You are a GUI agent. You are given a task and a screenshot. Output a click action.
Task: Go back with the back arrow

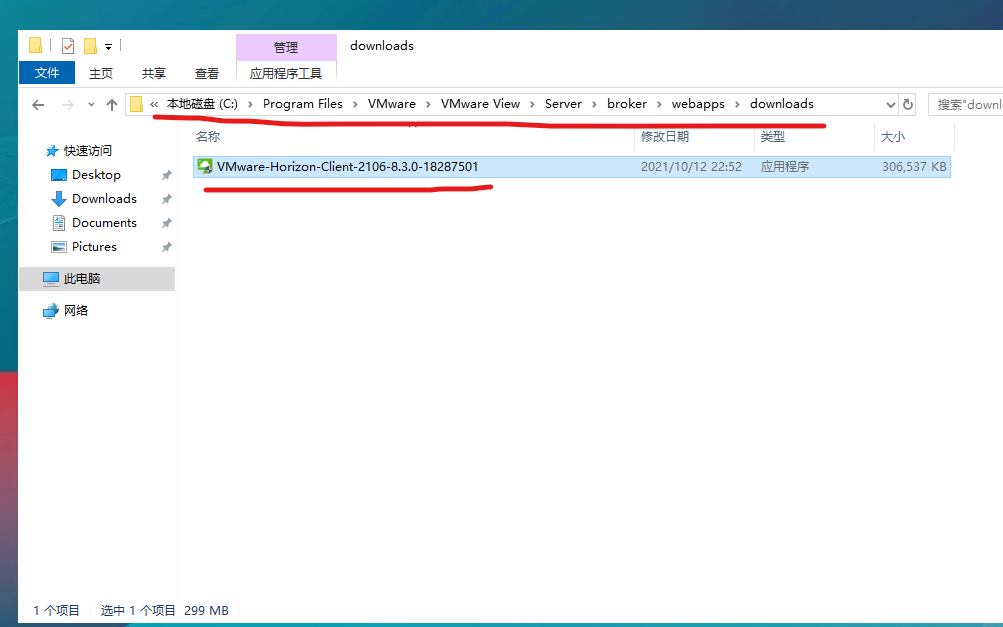tap(38, 105)
